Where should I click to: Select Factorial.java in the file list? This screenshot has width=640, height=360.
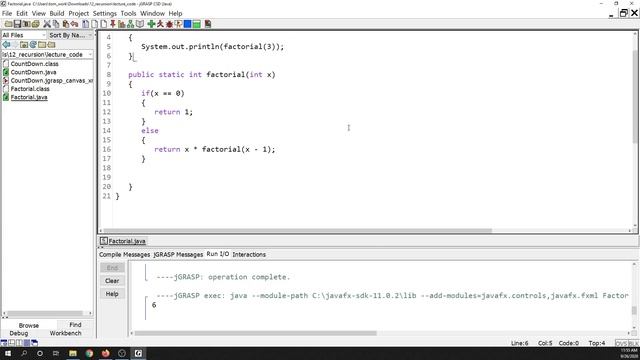point(29,97)
